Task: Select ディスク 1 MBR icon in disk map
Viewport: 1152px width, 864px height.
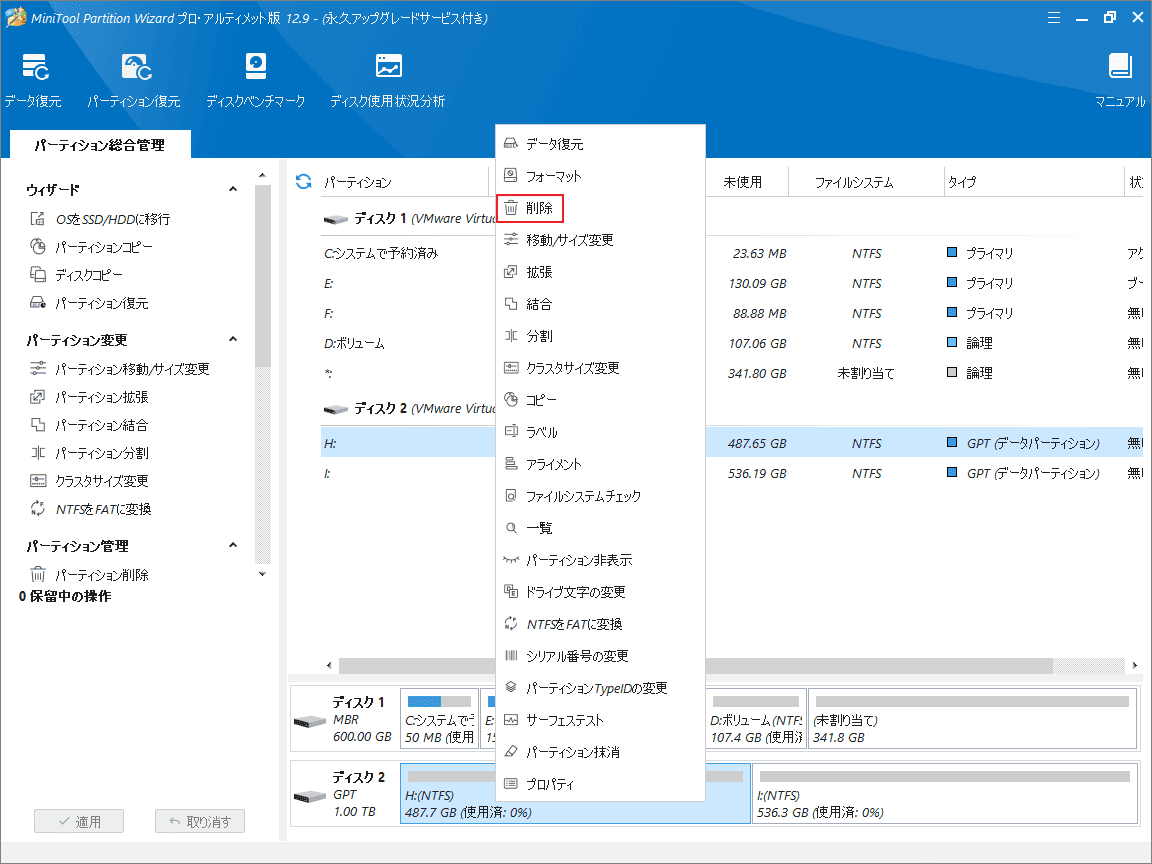Action: point(309,721)
